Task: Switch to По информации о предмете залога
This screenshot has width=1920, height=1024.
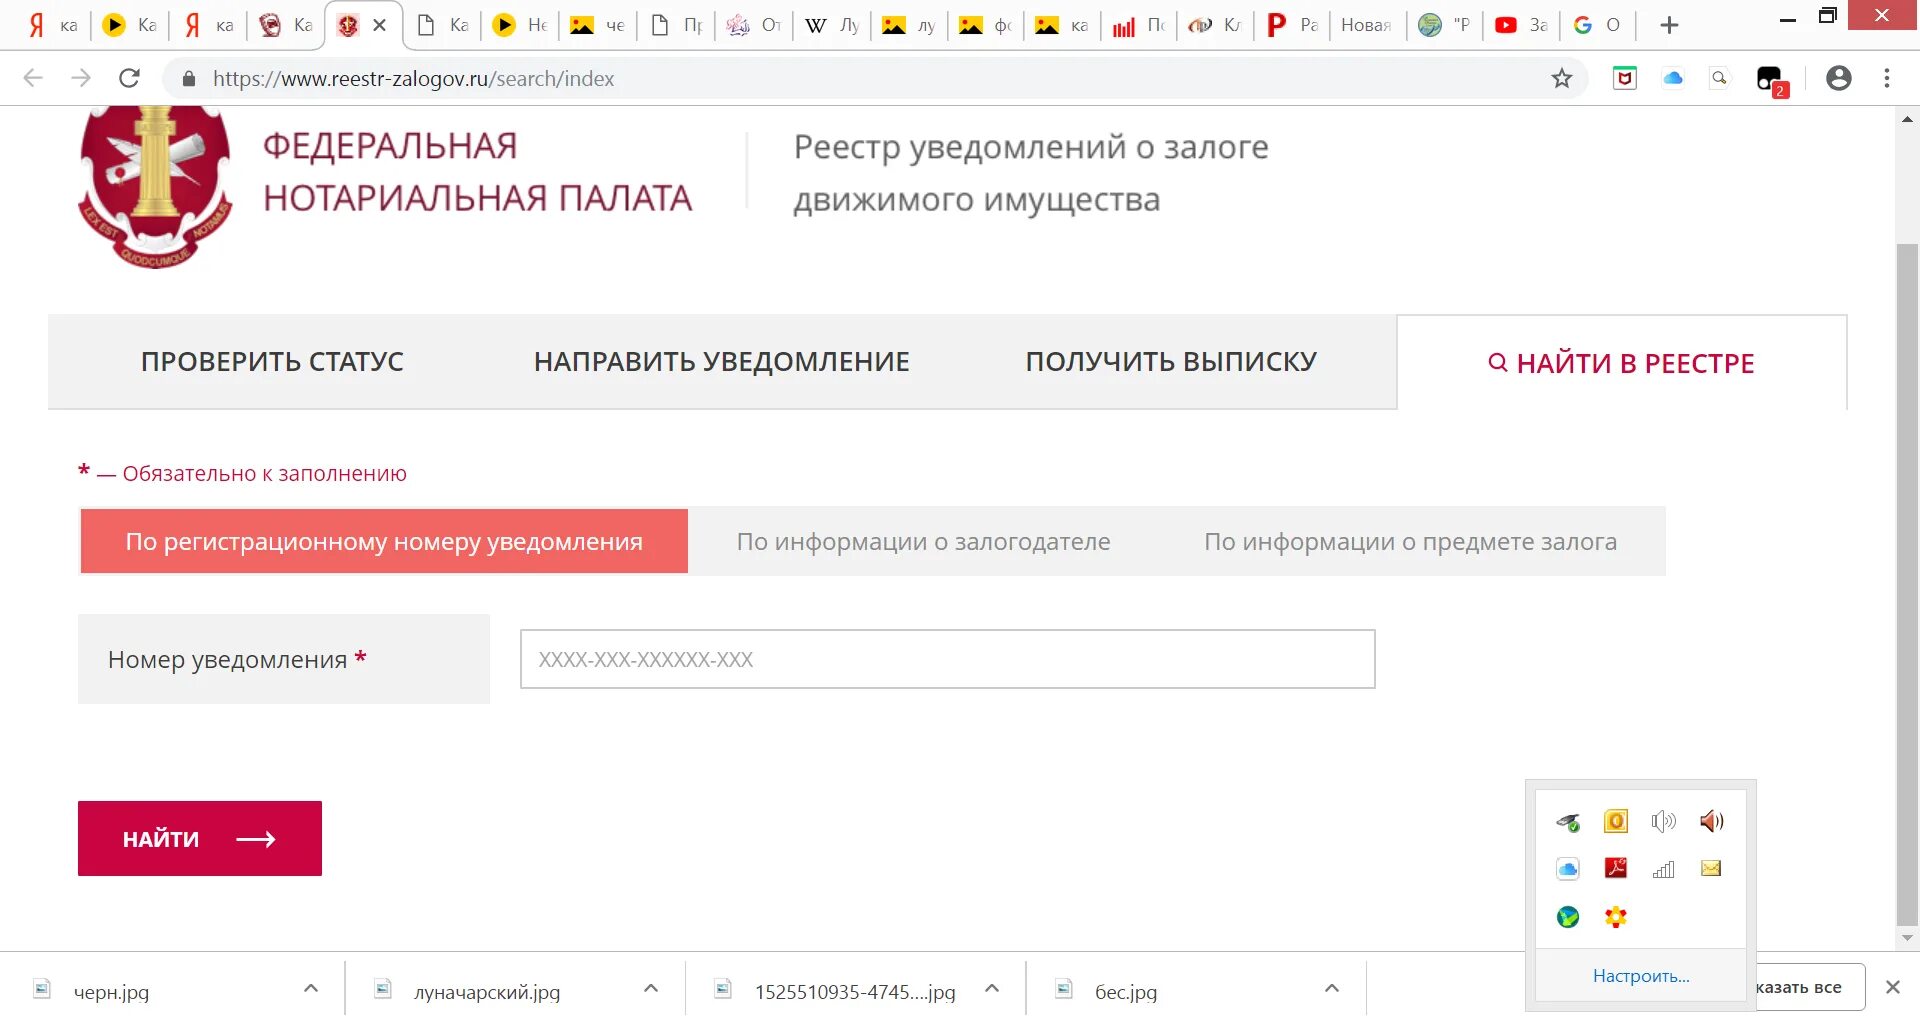Action: [x=1410, y=541]
